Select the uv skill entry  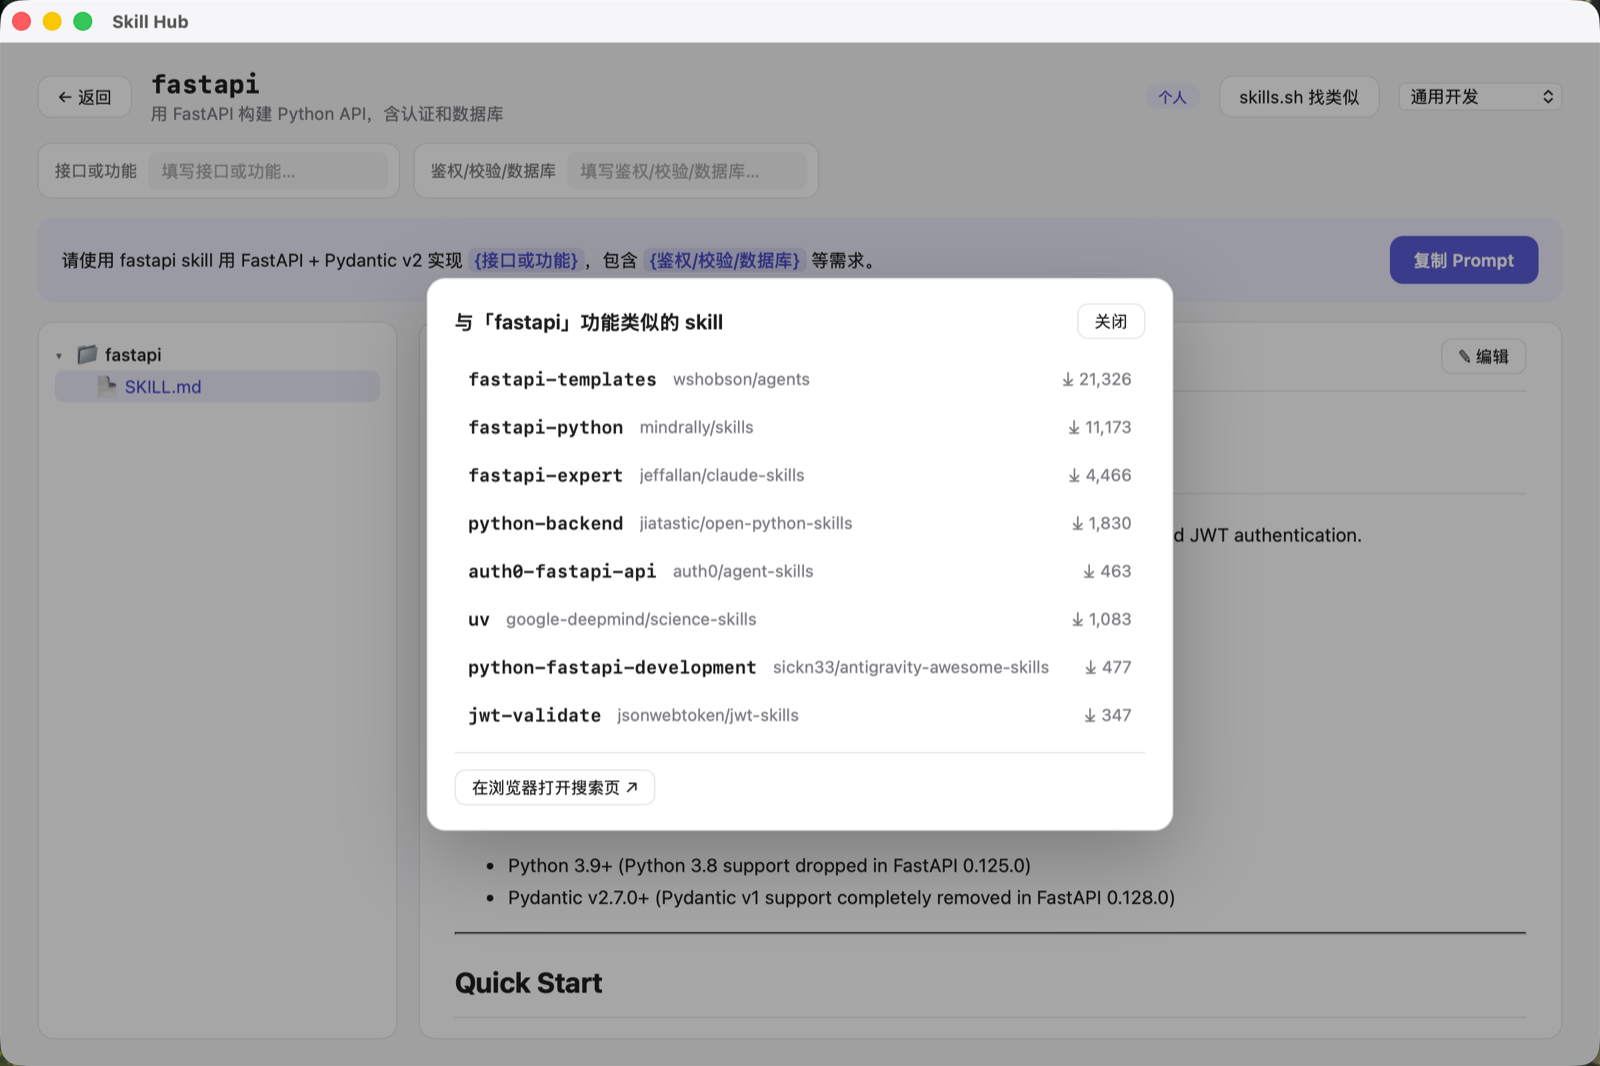pyautogui.click(x=799, y=619)
